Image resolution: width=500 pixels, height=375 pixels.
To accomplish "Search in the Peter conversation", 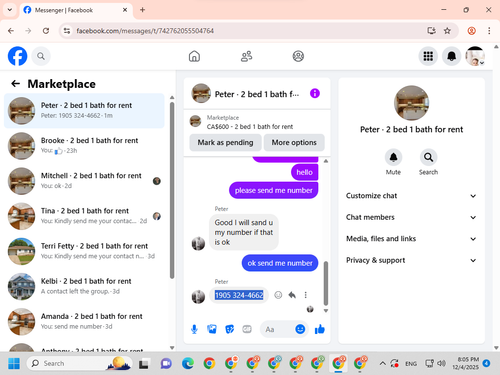I will click(428, 157).
